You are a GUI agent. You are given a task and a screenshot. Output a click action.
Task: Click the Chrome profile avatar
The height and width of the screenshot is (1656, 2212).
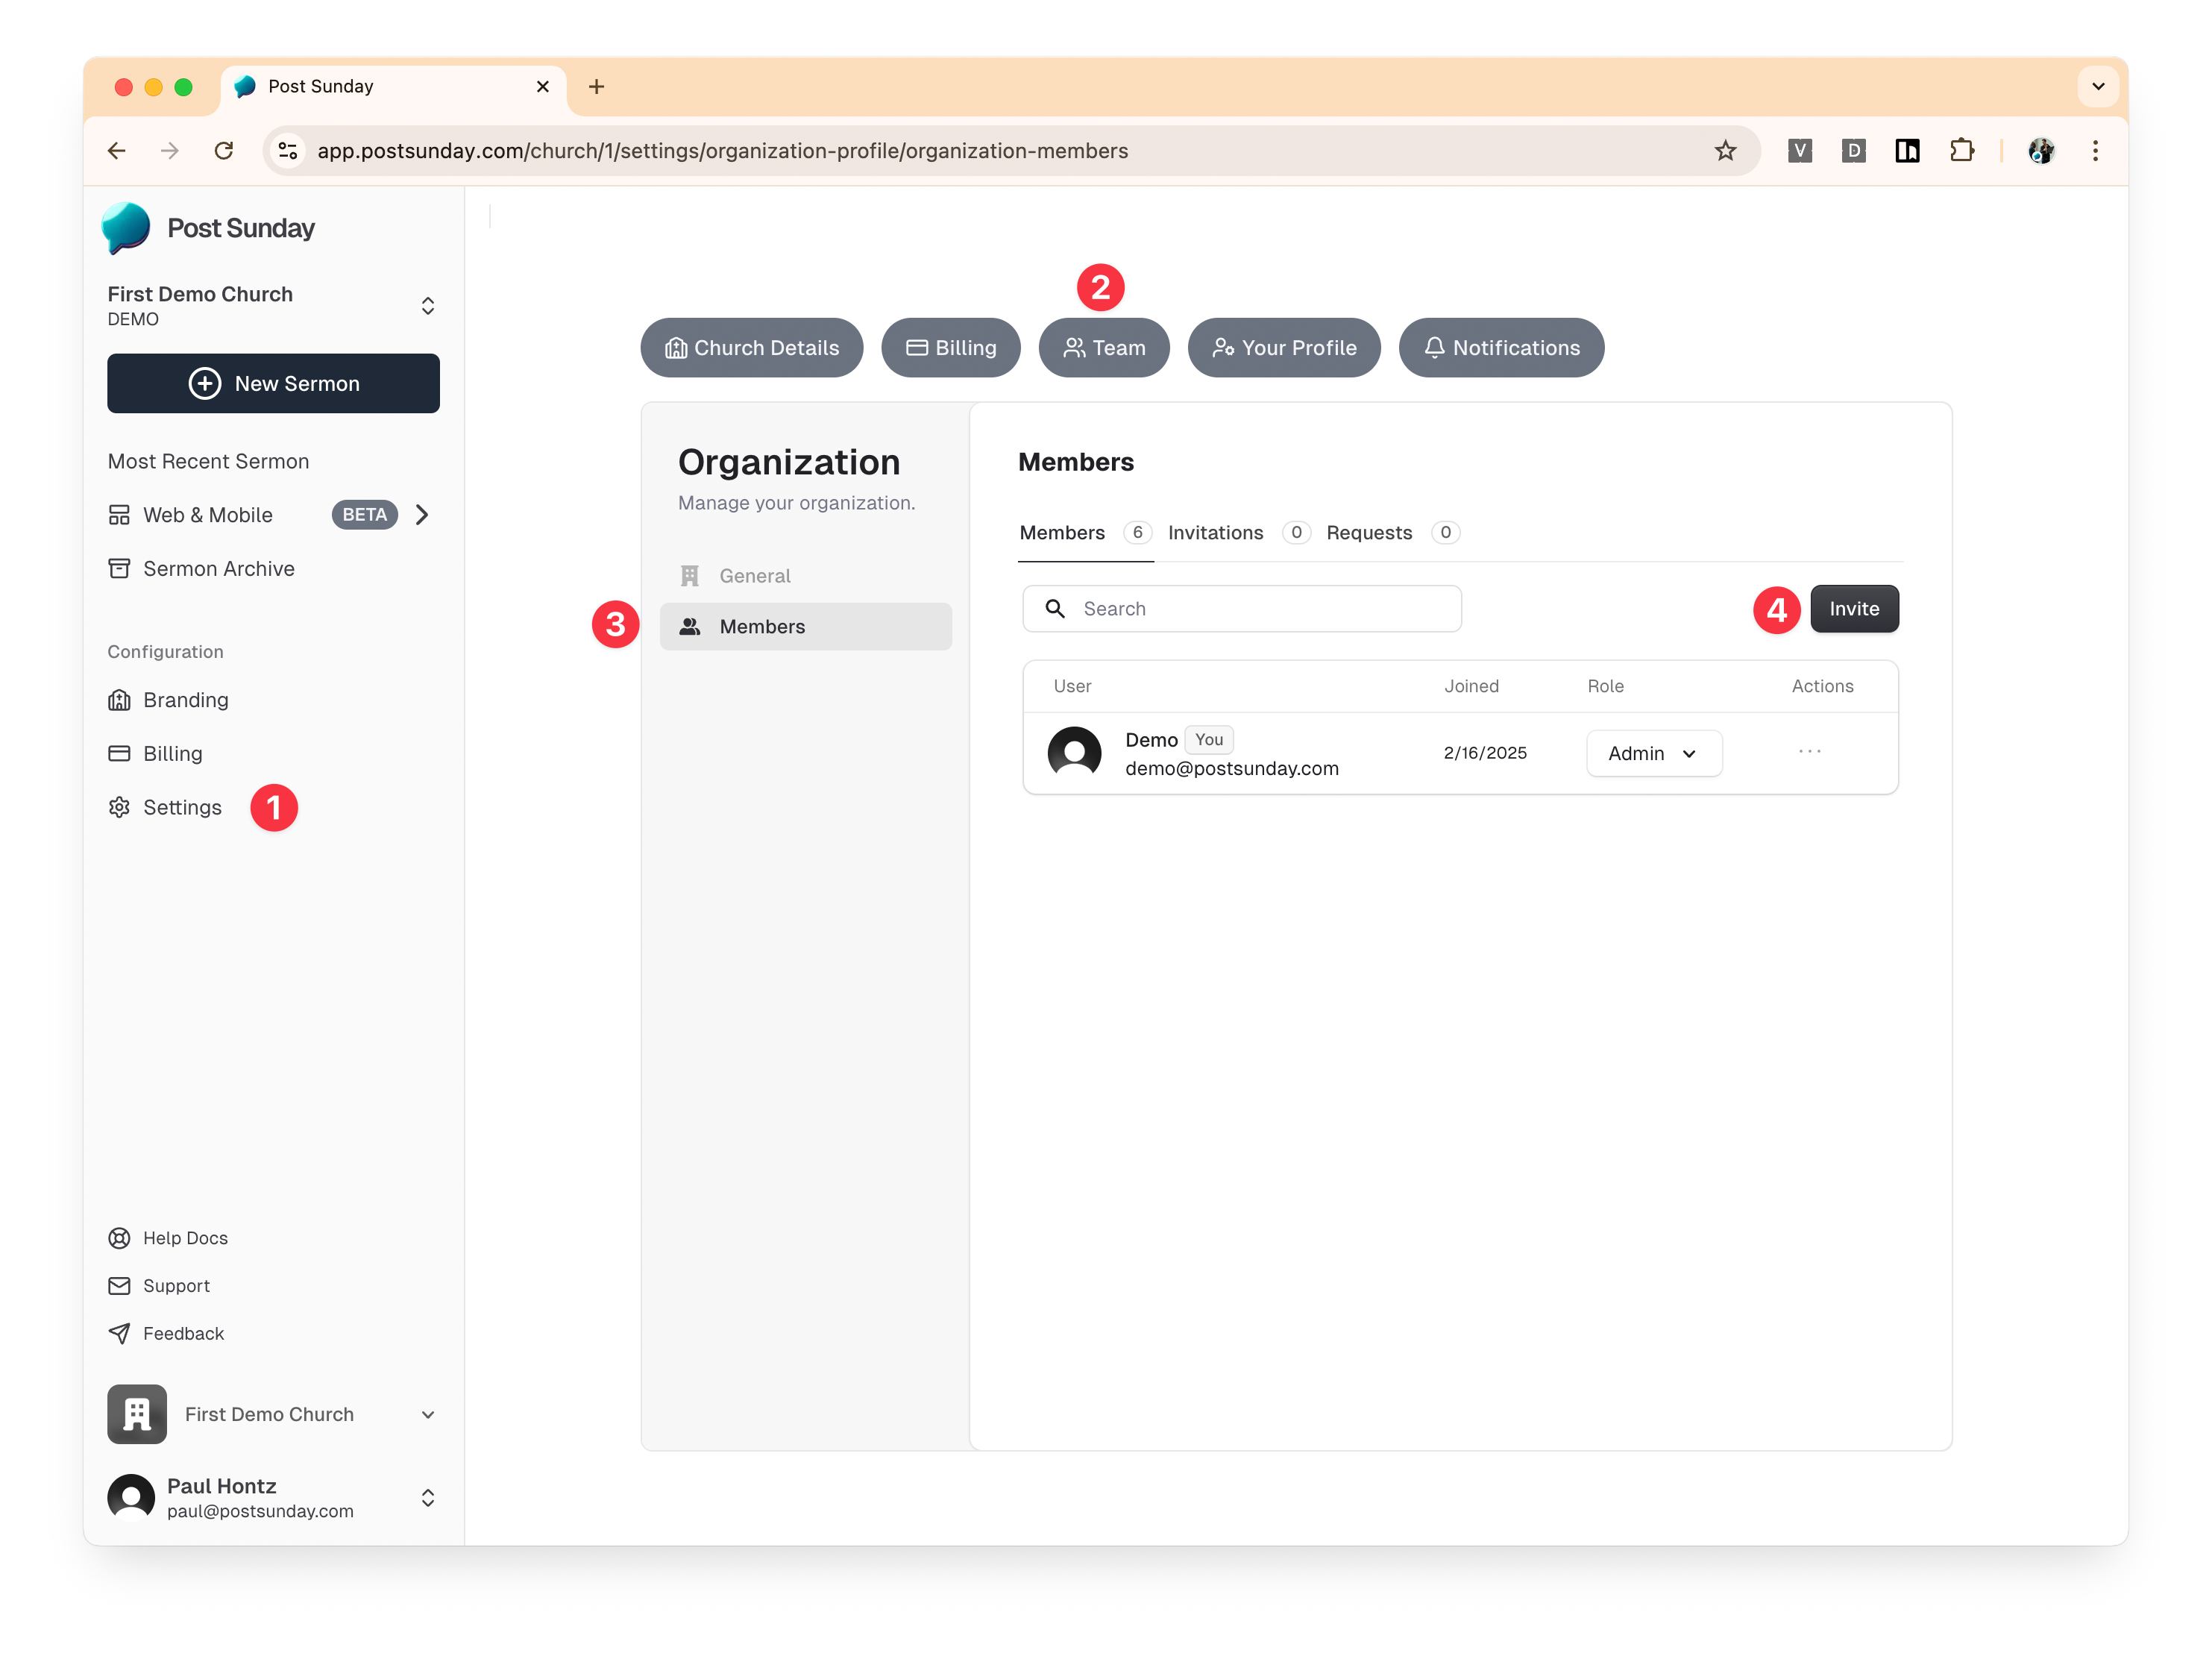pos(2040,151)
